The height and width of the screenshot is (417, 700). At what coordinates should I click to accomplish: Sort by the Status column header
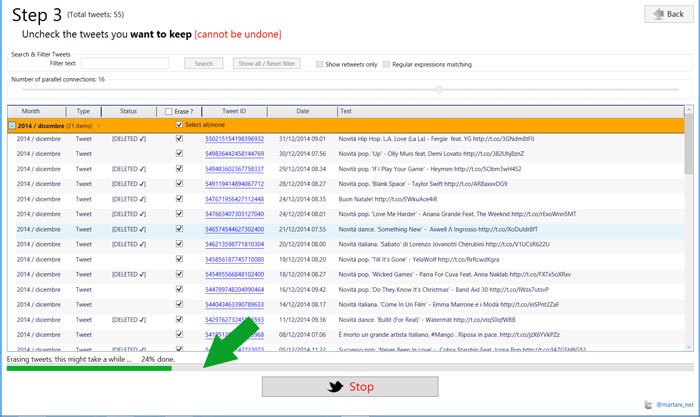coord(129,111)
